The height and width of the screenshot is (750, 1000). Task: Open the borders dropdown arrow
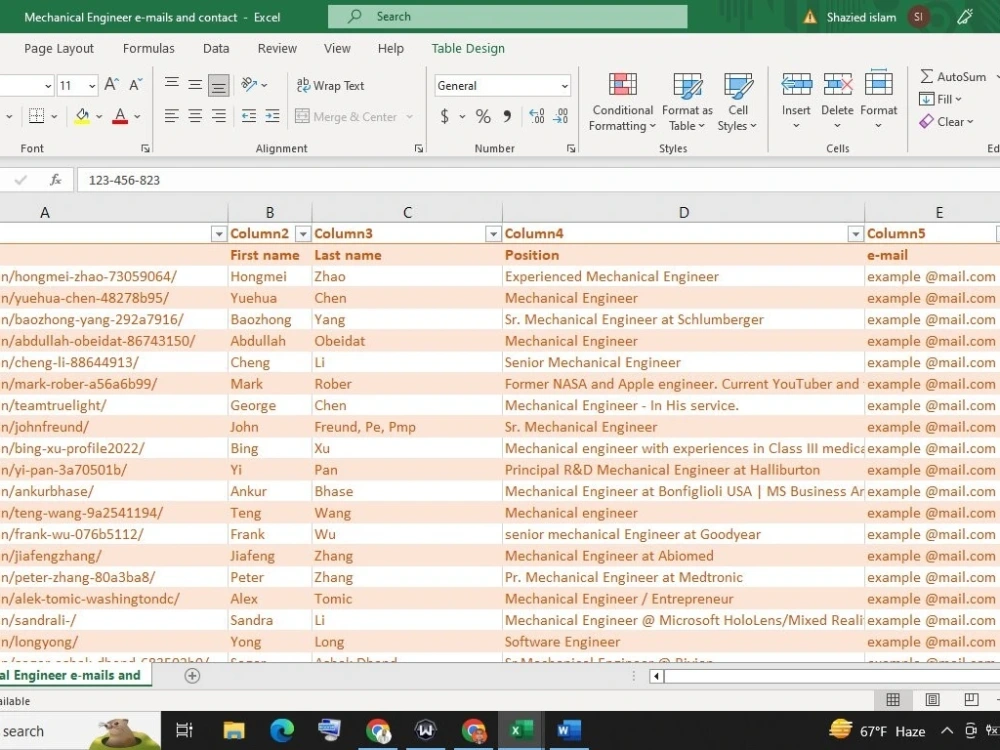(x=54, y=117)
